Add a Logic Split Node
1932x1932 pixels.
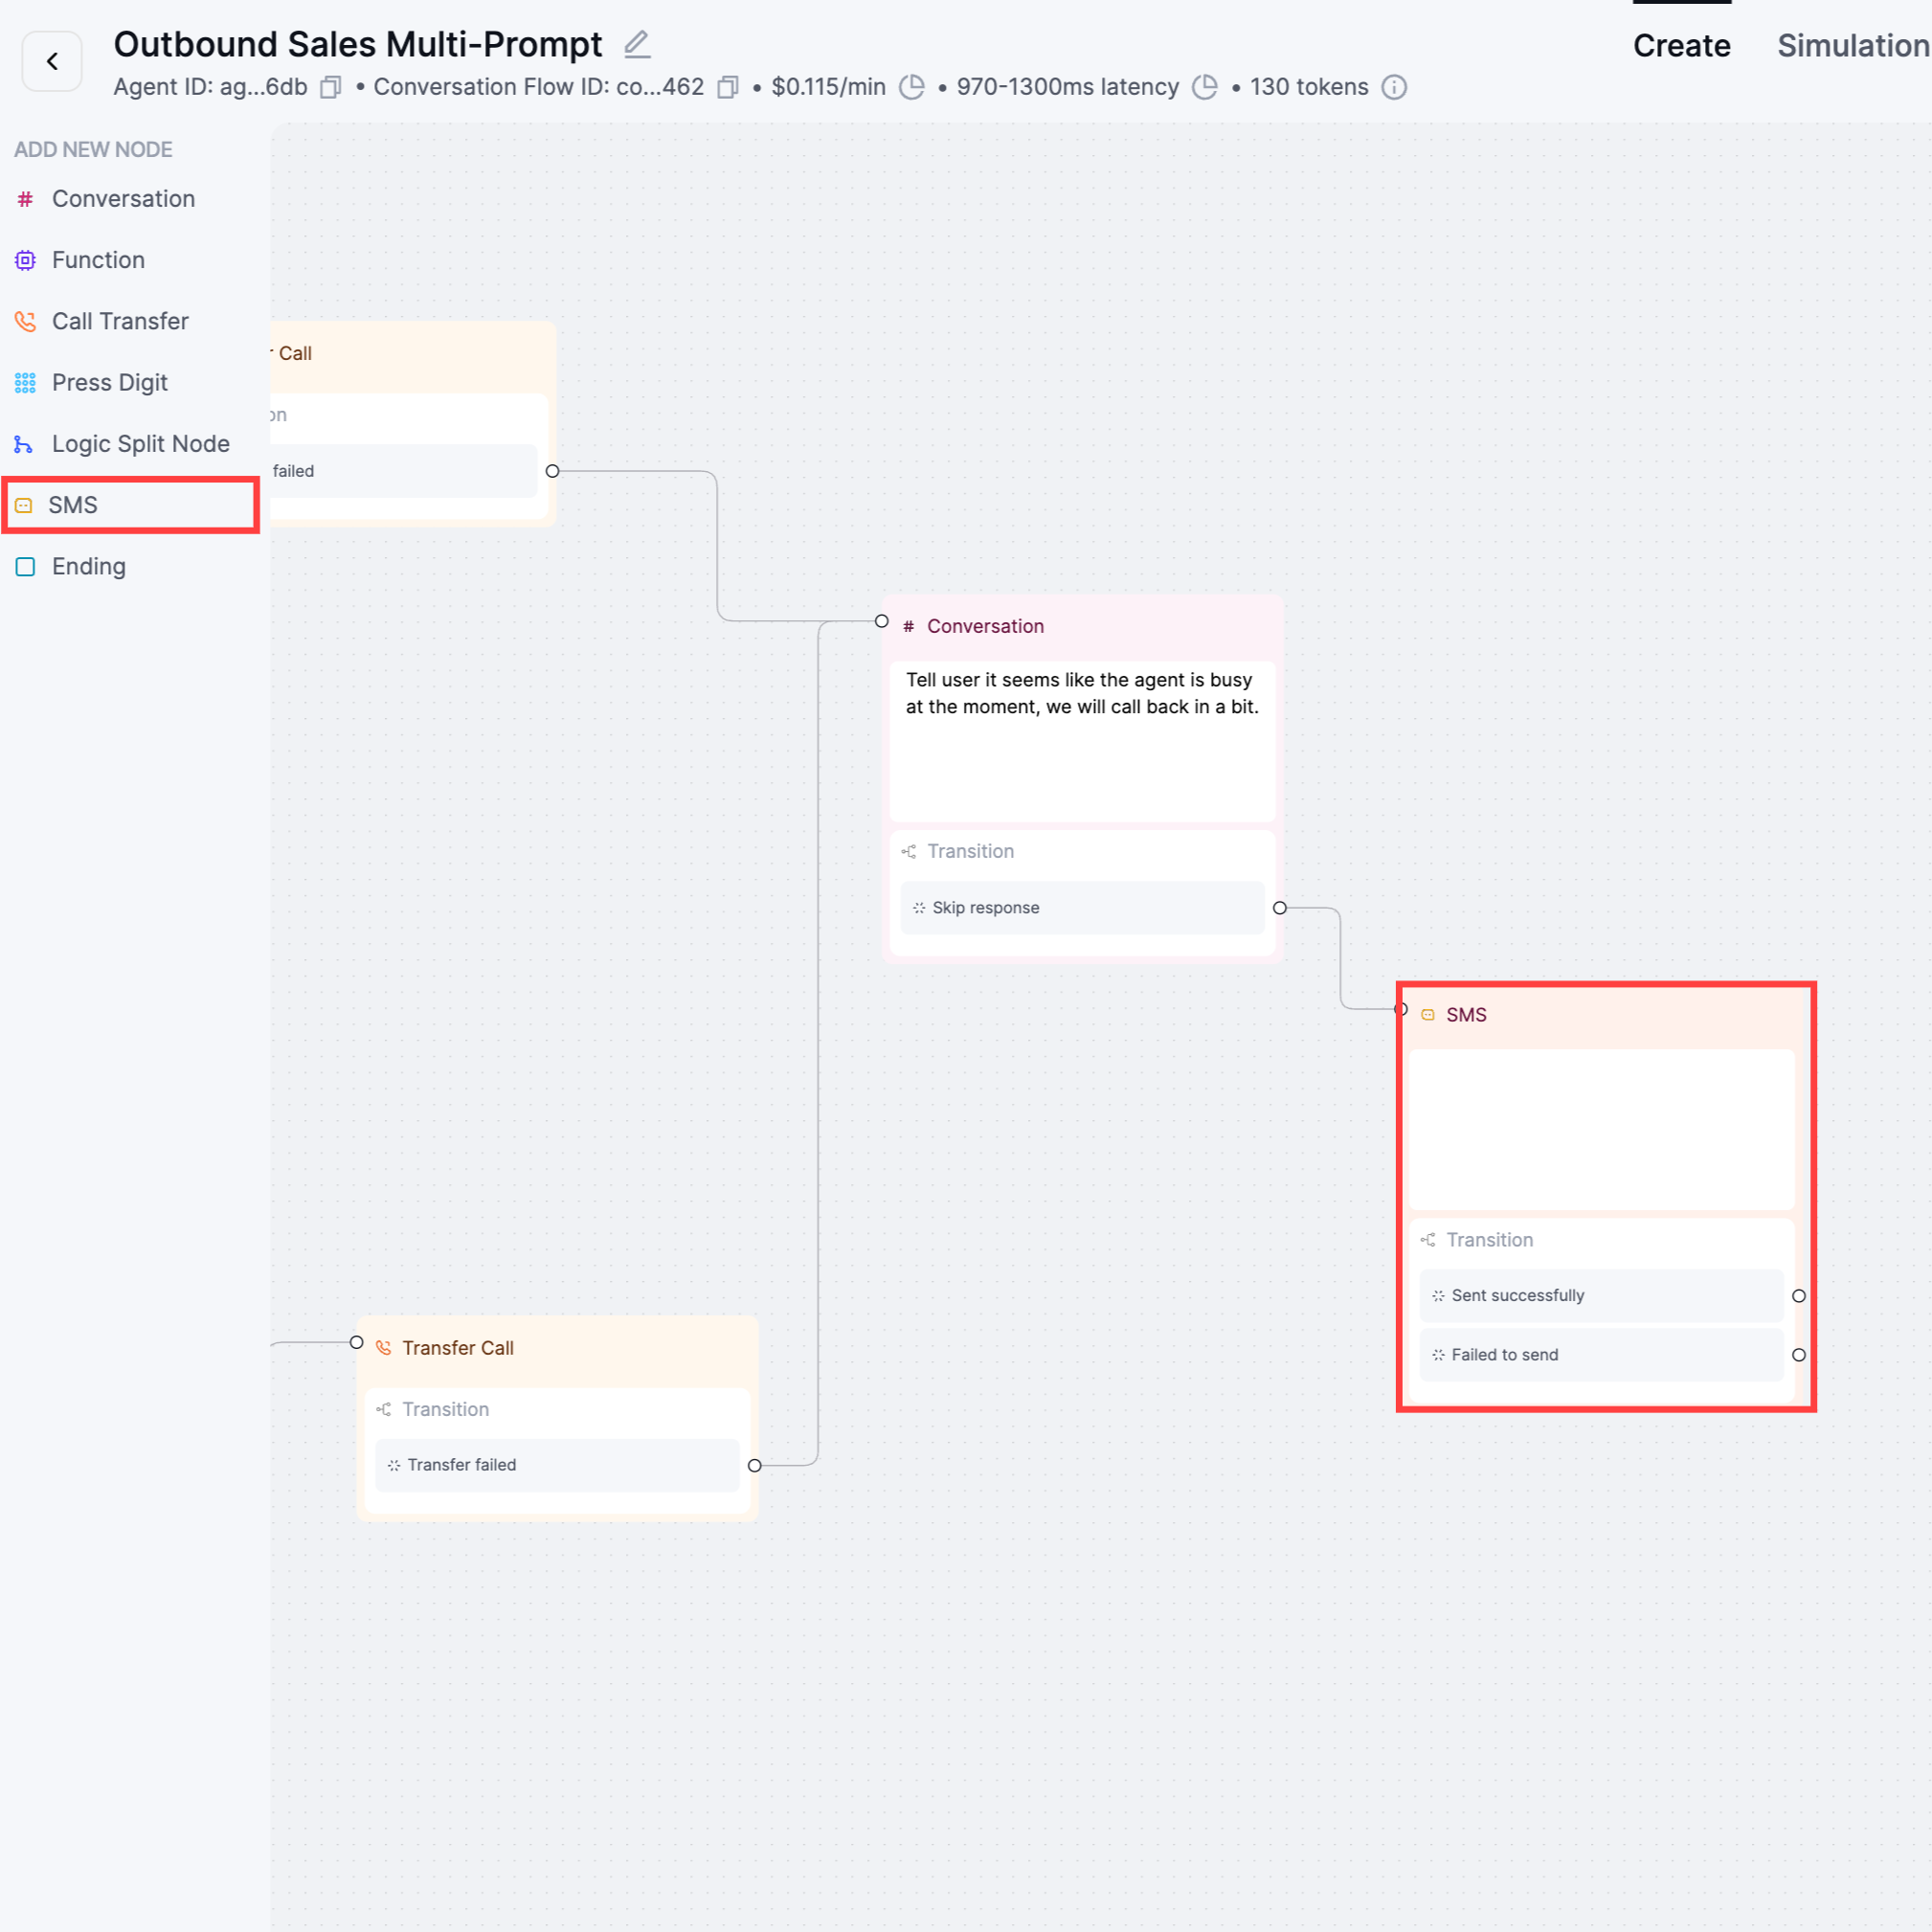tap(140, 443)
